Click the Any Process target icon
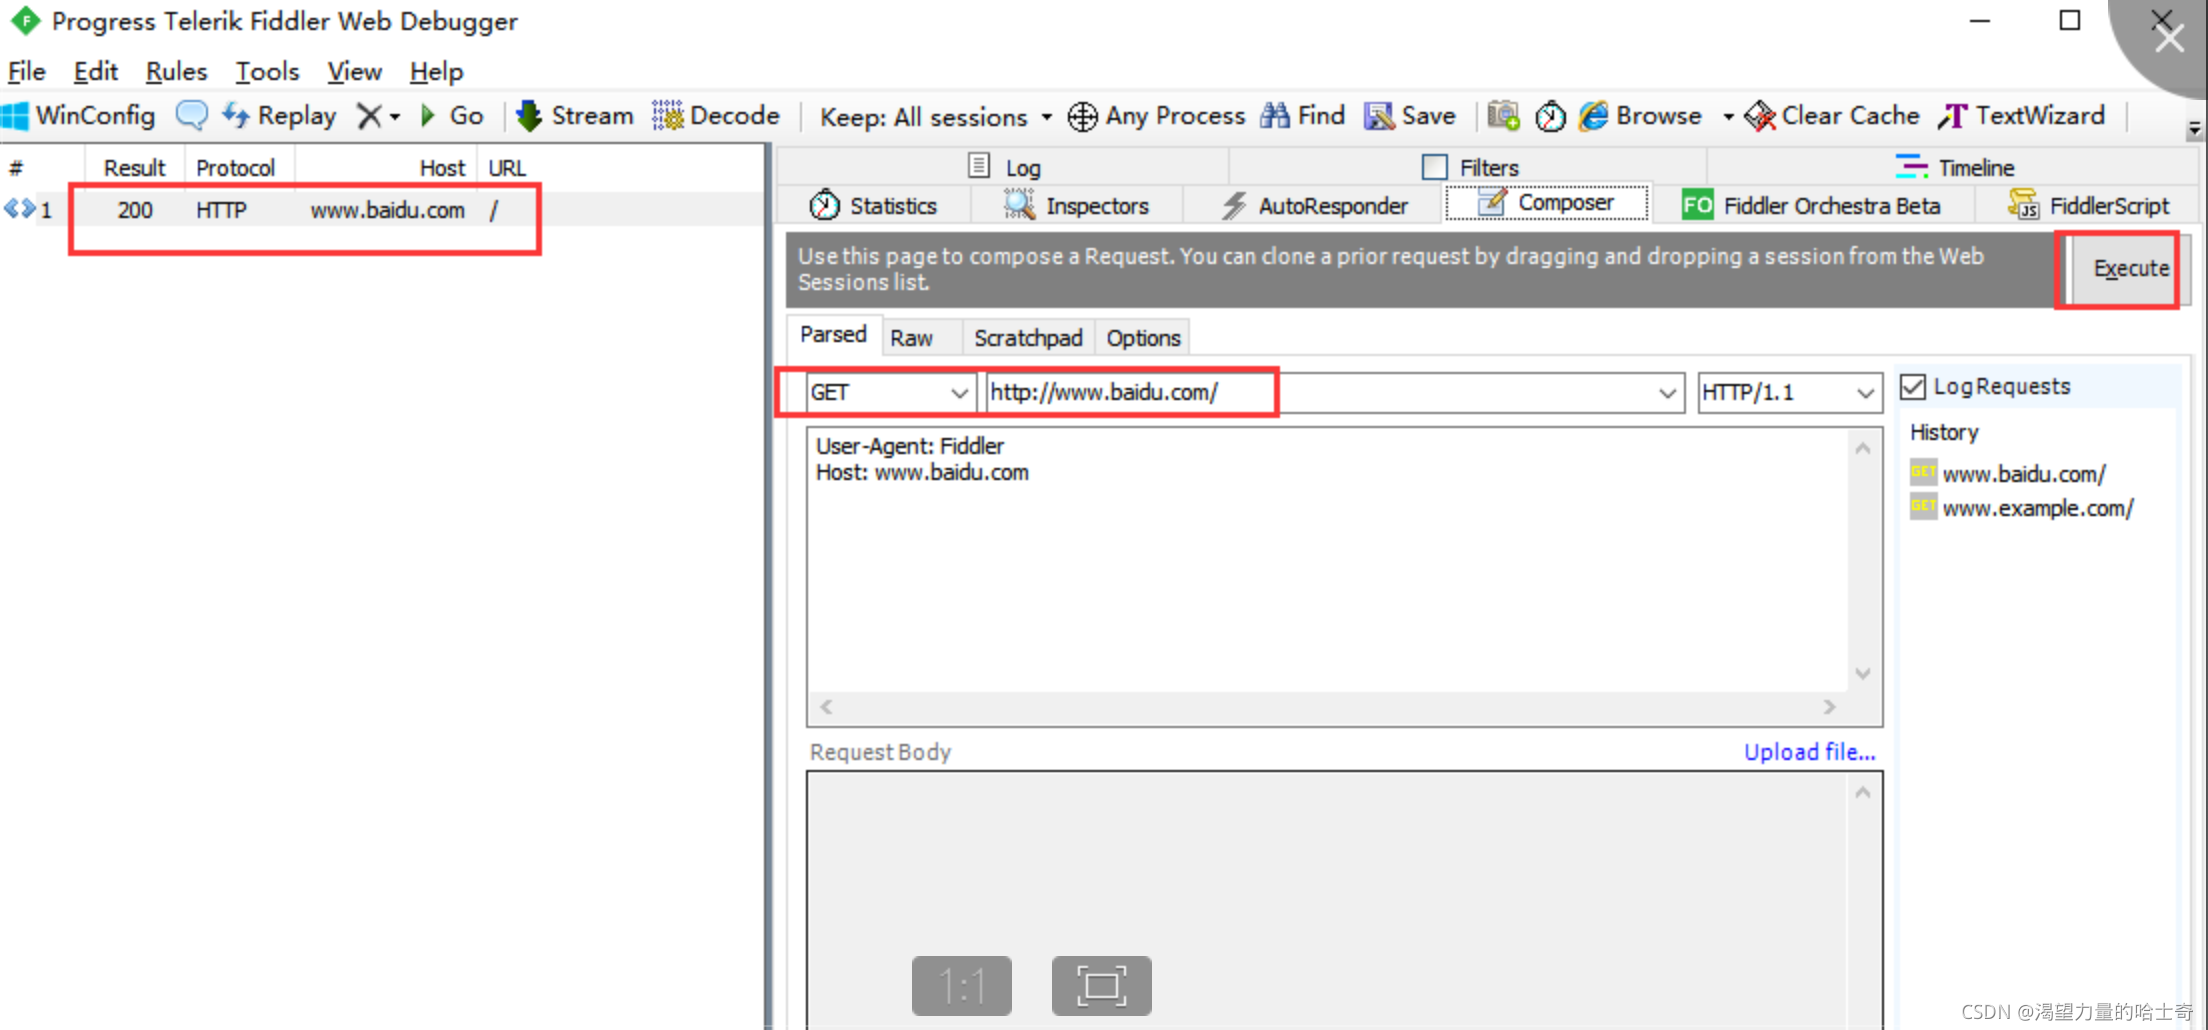Screen dimensions: 2208x1030 1082,117
